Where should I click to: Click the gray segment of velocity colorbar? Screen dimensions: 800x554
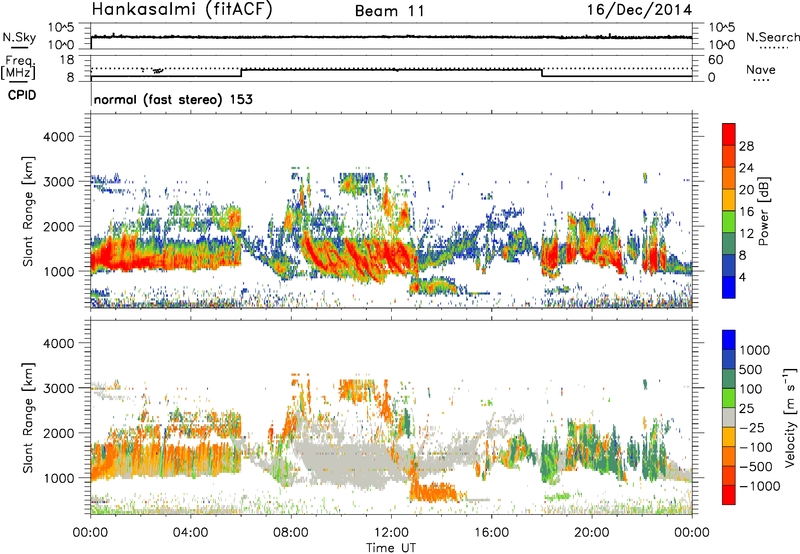729,418
